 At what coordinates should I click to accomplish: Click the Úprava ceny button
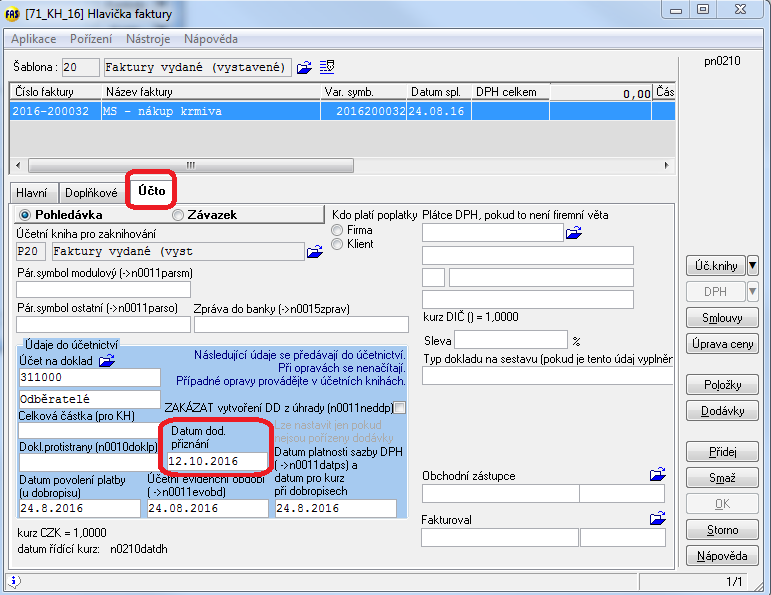pyautogui.click(x=722, y=344)
